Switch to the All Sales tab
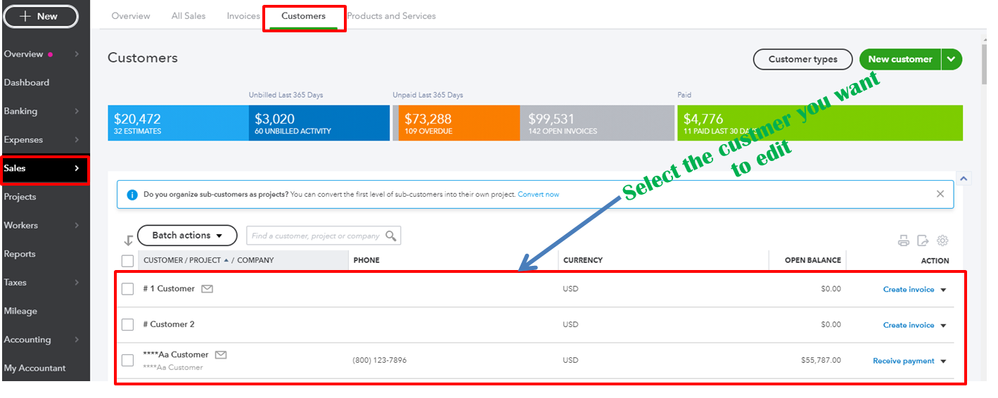The width and height of the screenshot is (998, 398). [x=188, y=16]
